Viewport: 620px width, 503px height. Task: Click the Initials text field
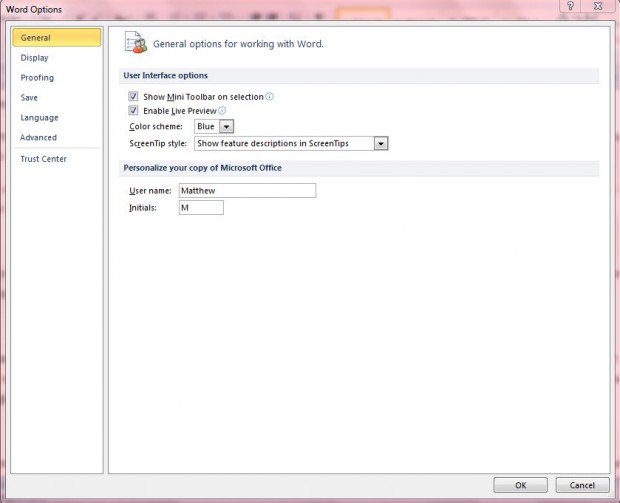pyautogui.click(x=201, y=208)
